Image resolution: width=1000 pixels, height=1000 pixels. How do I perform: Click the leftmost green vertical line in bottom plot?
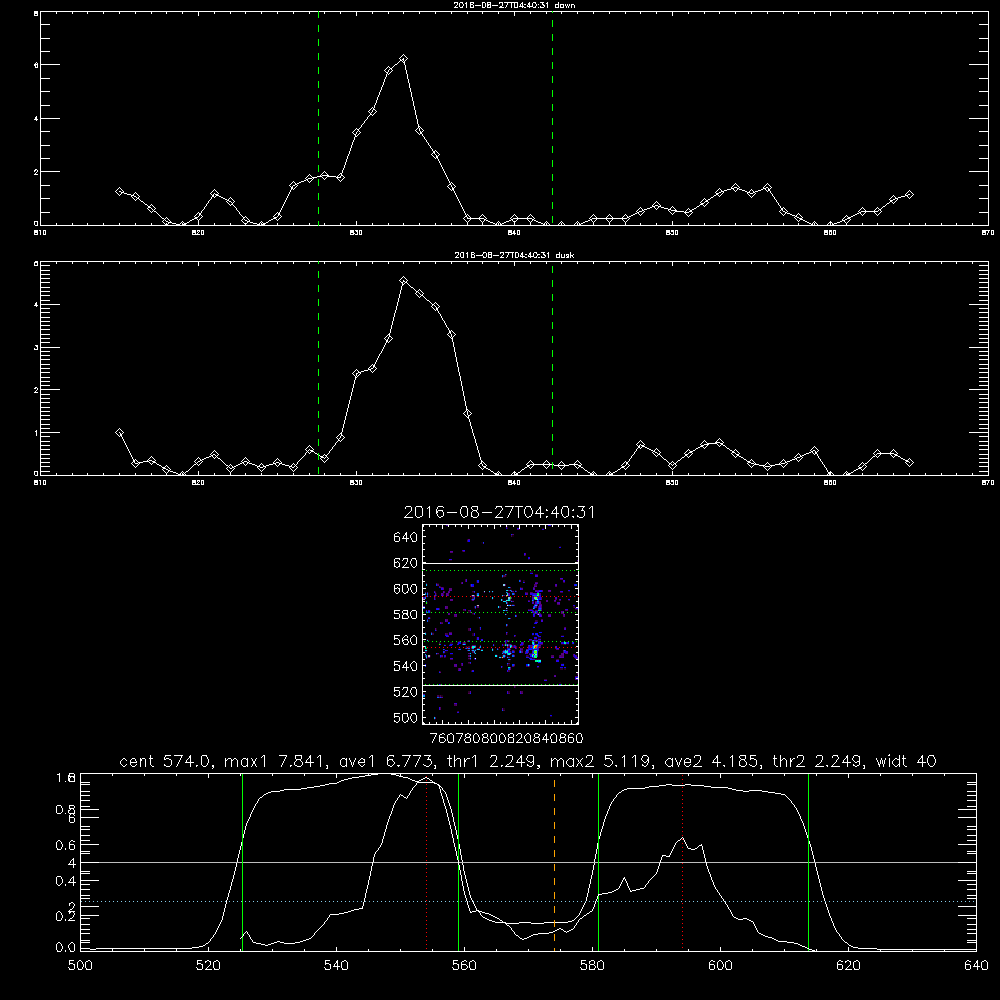tap(242, 862)
